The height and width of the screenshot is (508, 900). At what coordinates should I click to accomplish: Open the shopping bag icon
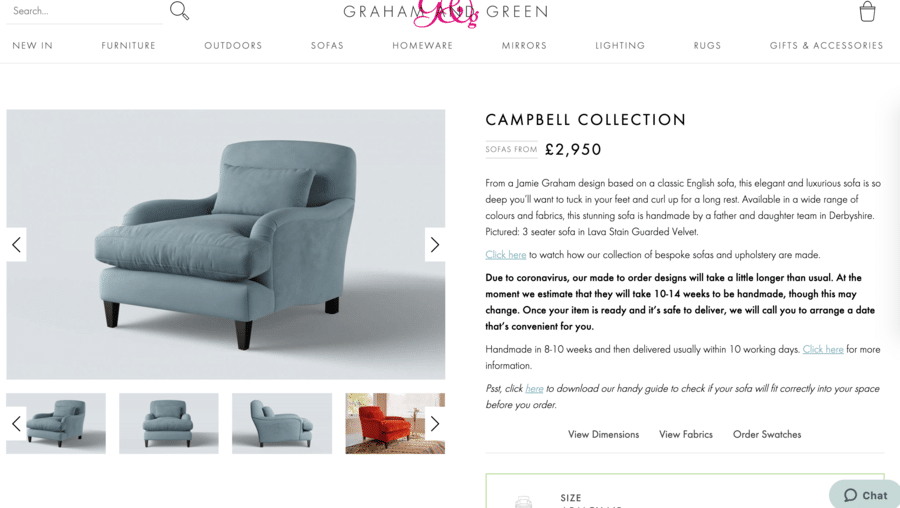tap(867, 11)
